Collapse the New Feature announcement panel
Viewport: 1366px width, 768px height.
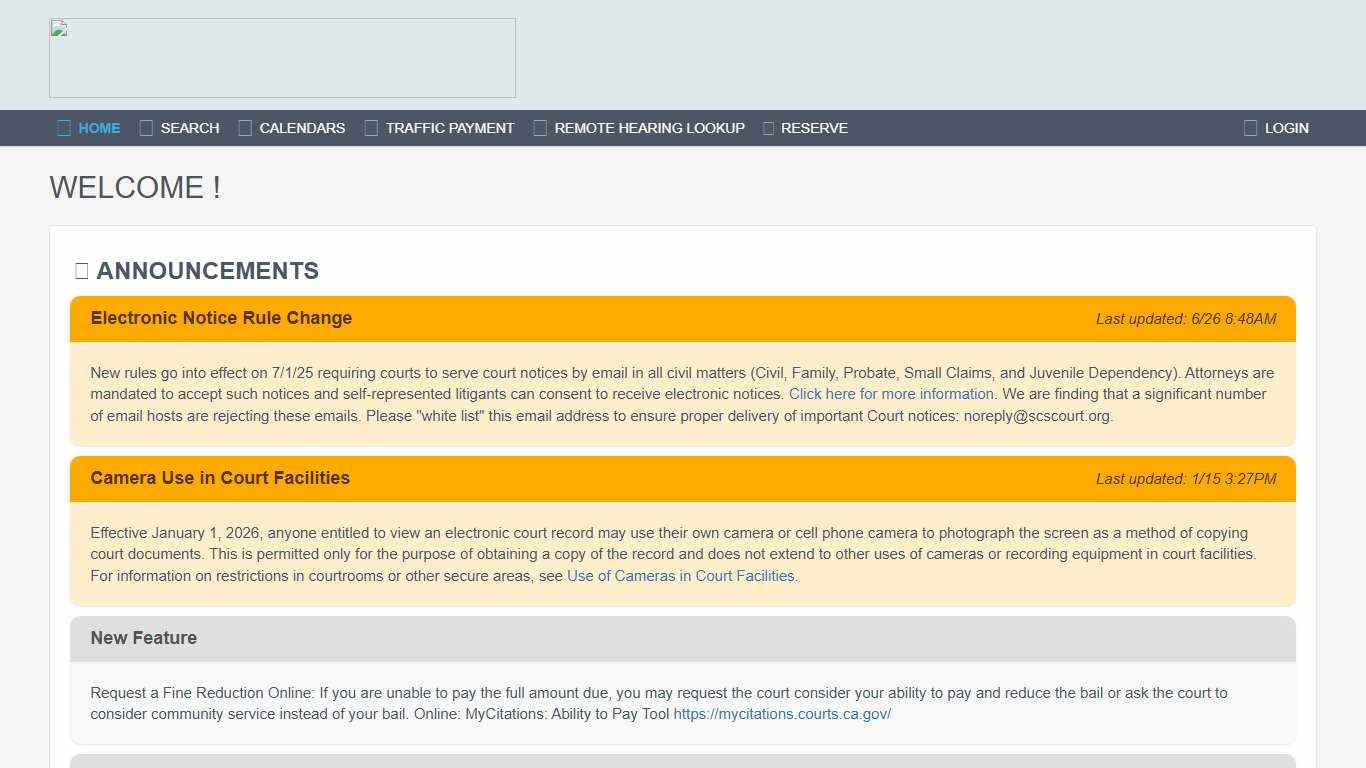[683, 638]
